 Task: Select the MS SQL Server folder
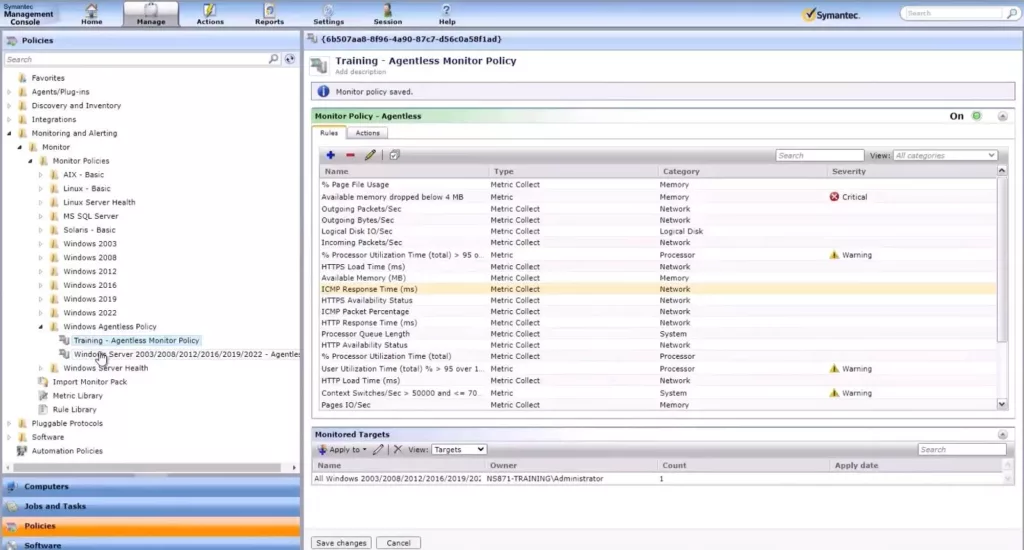90,216
